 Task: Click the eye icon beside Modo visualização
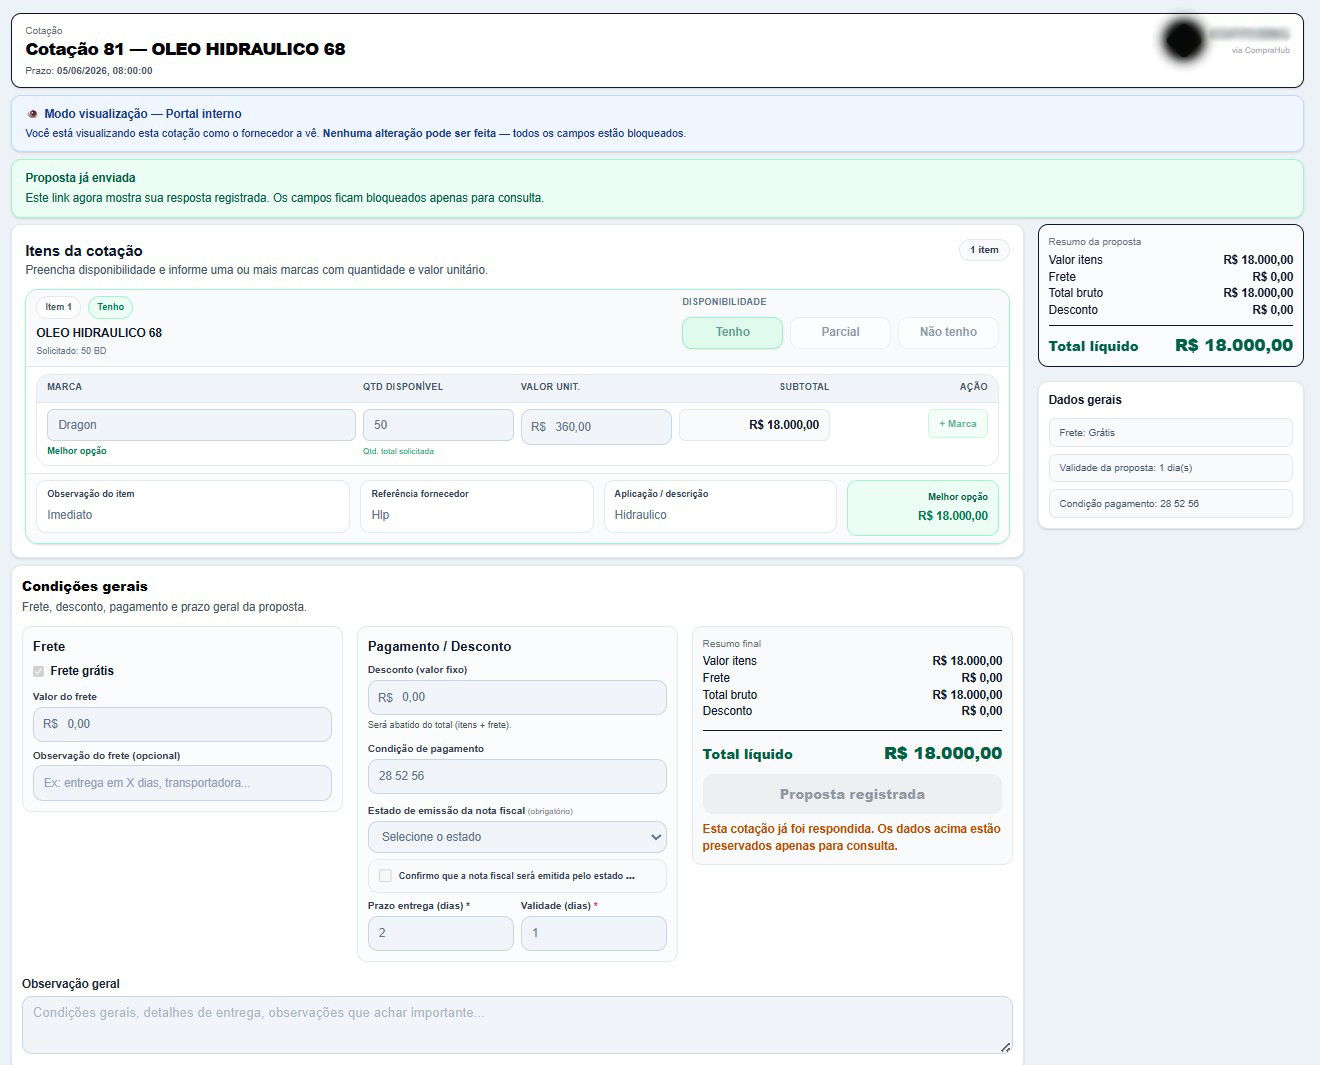point(32,114)
